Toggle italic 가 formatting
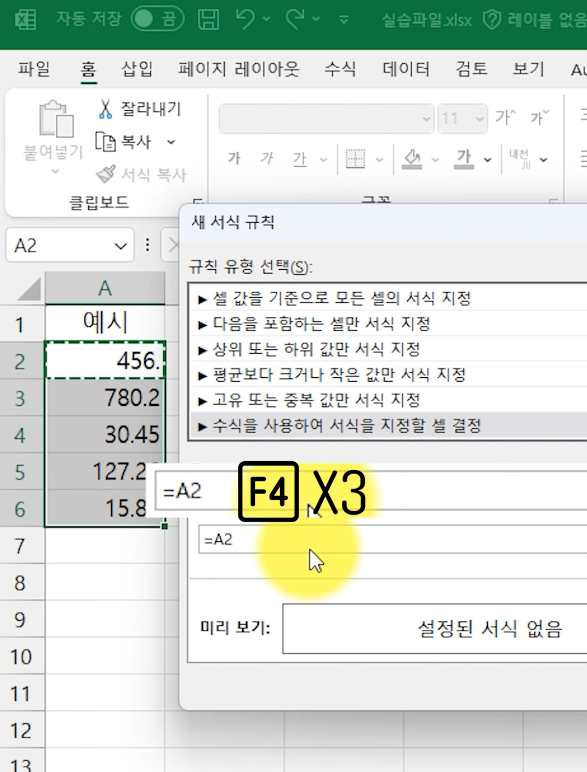 266,158
